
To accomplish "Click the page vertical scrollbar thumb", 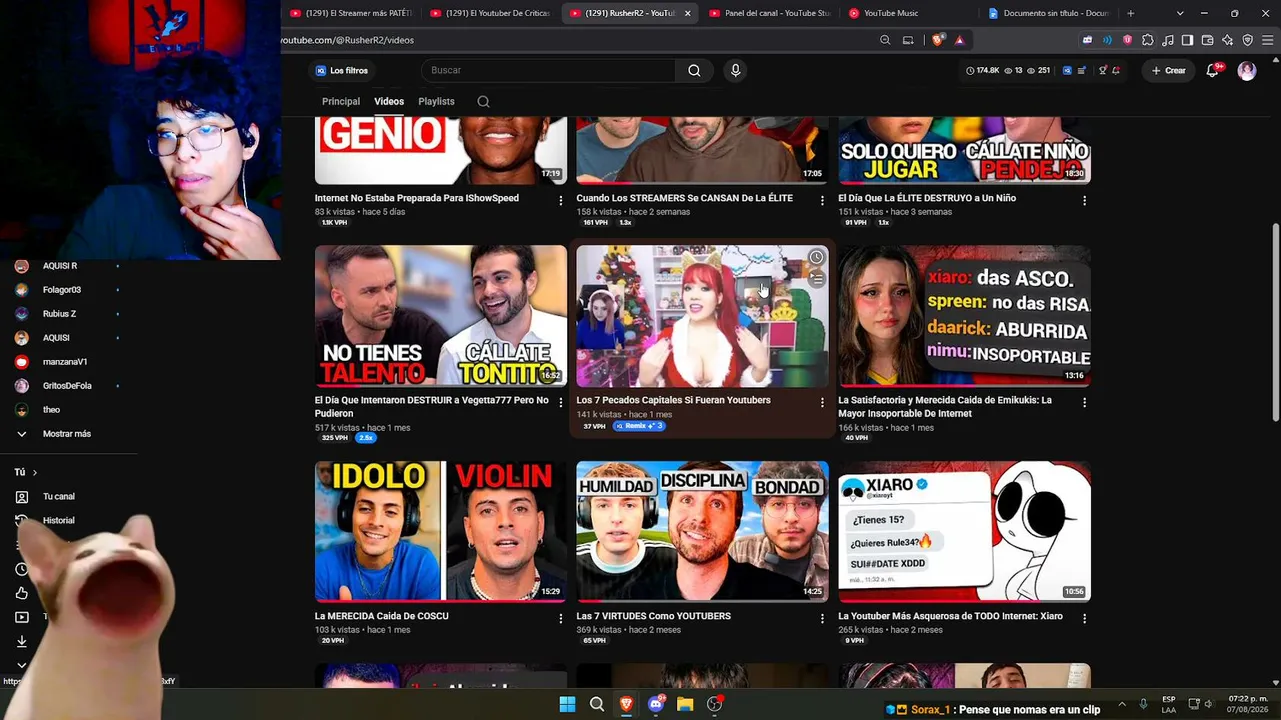I will coord(1275,322).
